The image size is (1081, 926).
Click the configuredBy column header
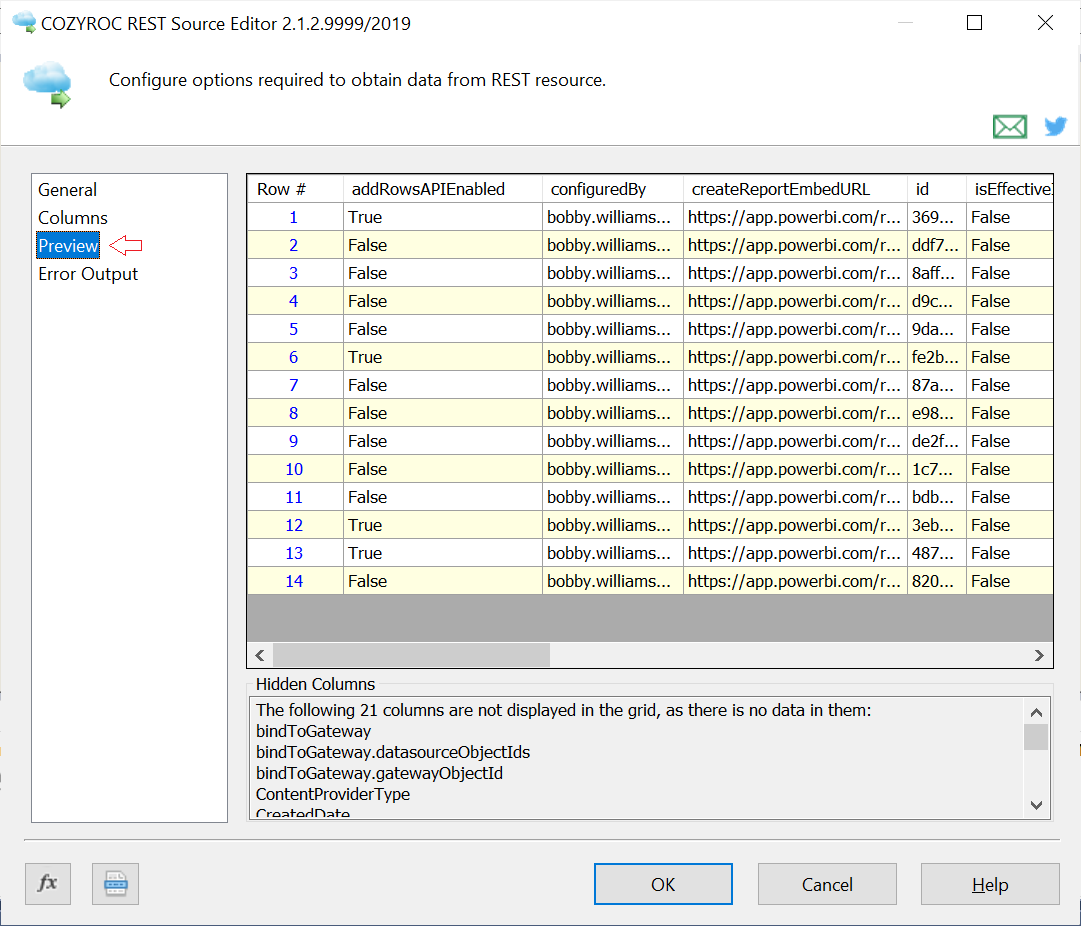pyautogui.click(x=612, y=189)
